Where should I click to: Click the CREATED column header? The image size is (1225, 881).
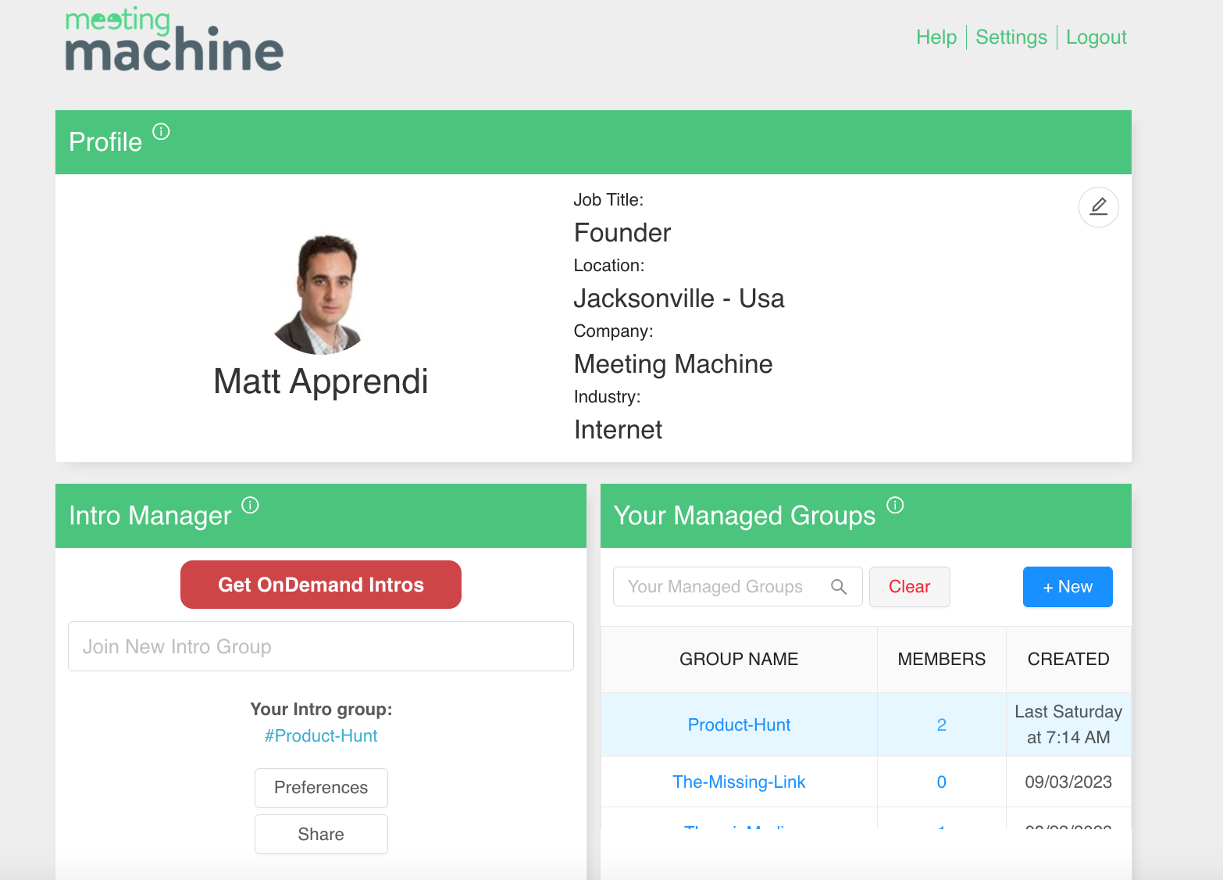click(x=1068, y=659)
